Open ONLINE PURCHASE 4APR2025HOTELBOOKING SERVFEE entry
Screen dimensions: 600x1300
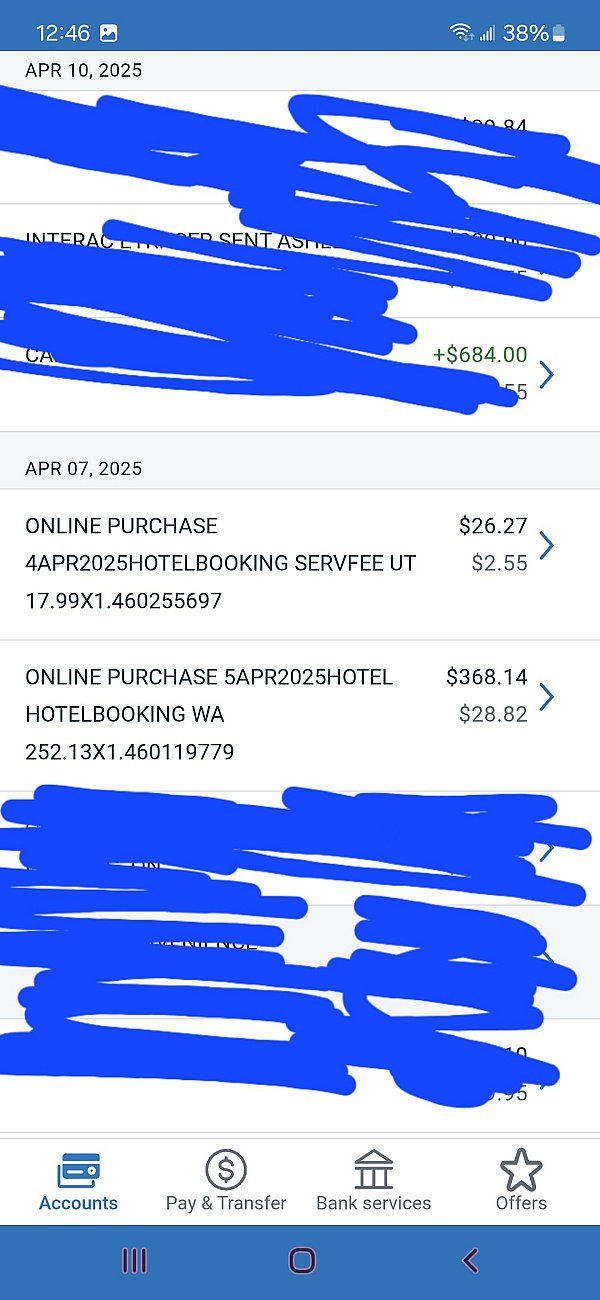pyautogui.click(x=220, y=563)
